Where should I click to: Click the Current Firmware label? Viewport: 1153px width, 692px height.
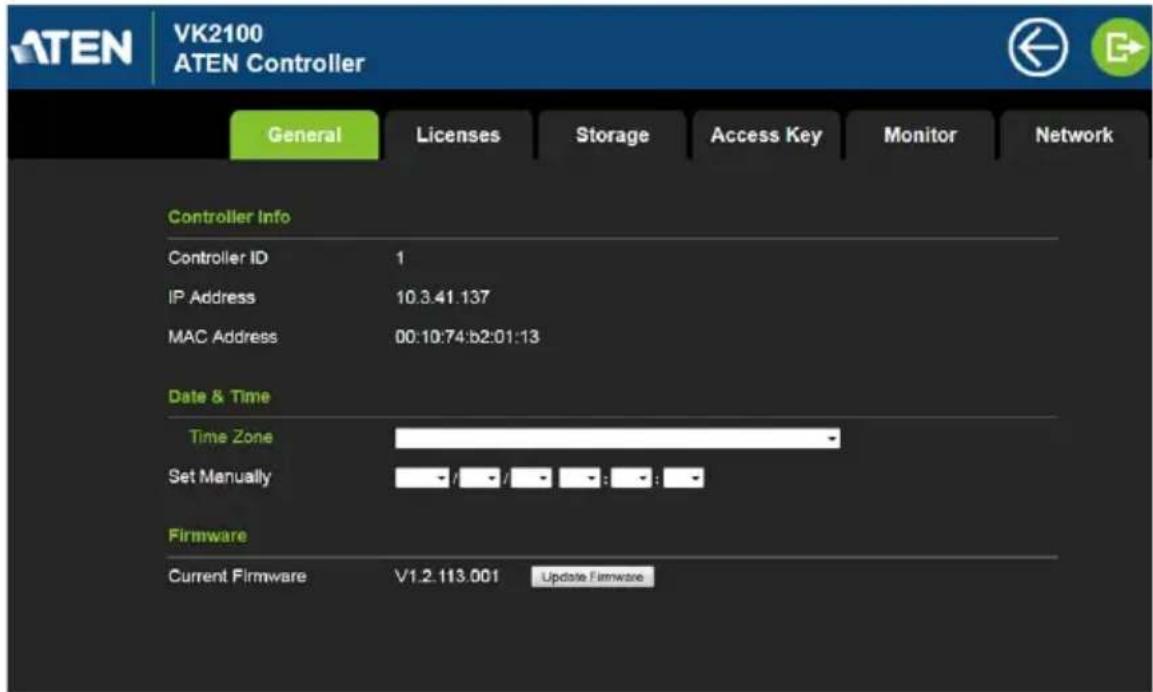pyautogui.click(x=238, y=576)
